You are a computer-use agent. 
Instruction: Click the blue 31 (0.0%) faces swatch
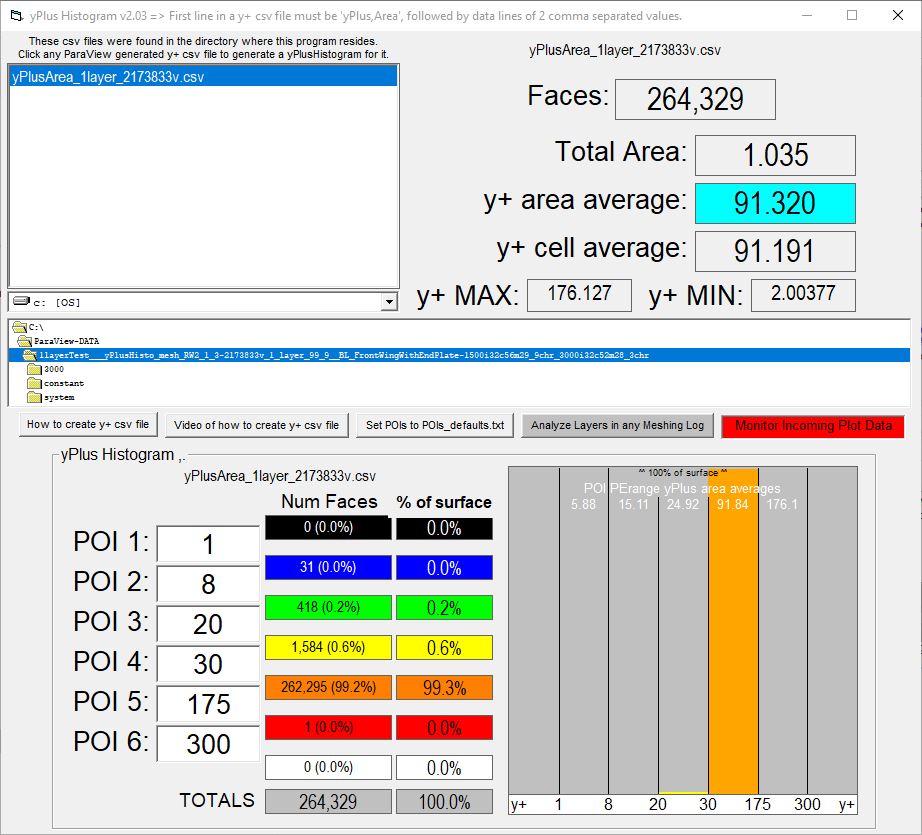pyautogui.click(x=328, y=568)
